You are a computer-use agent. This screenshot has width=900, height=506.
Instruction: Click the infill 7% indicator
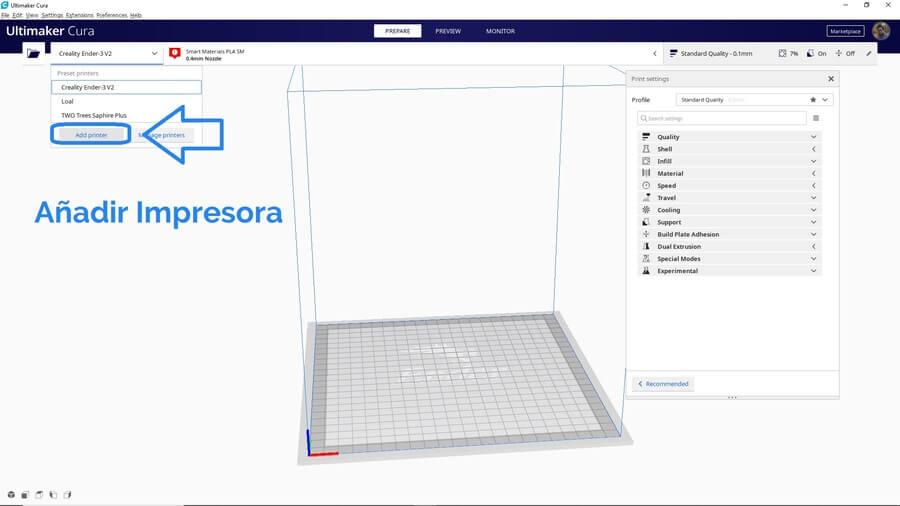pyautogui.click(x=788, y=53)
